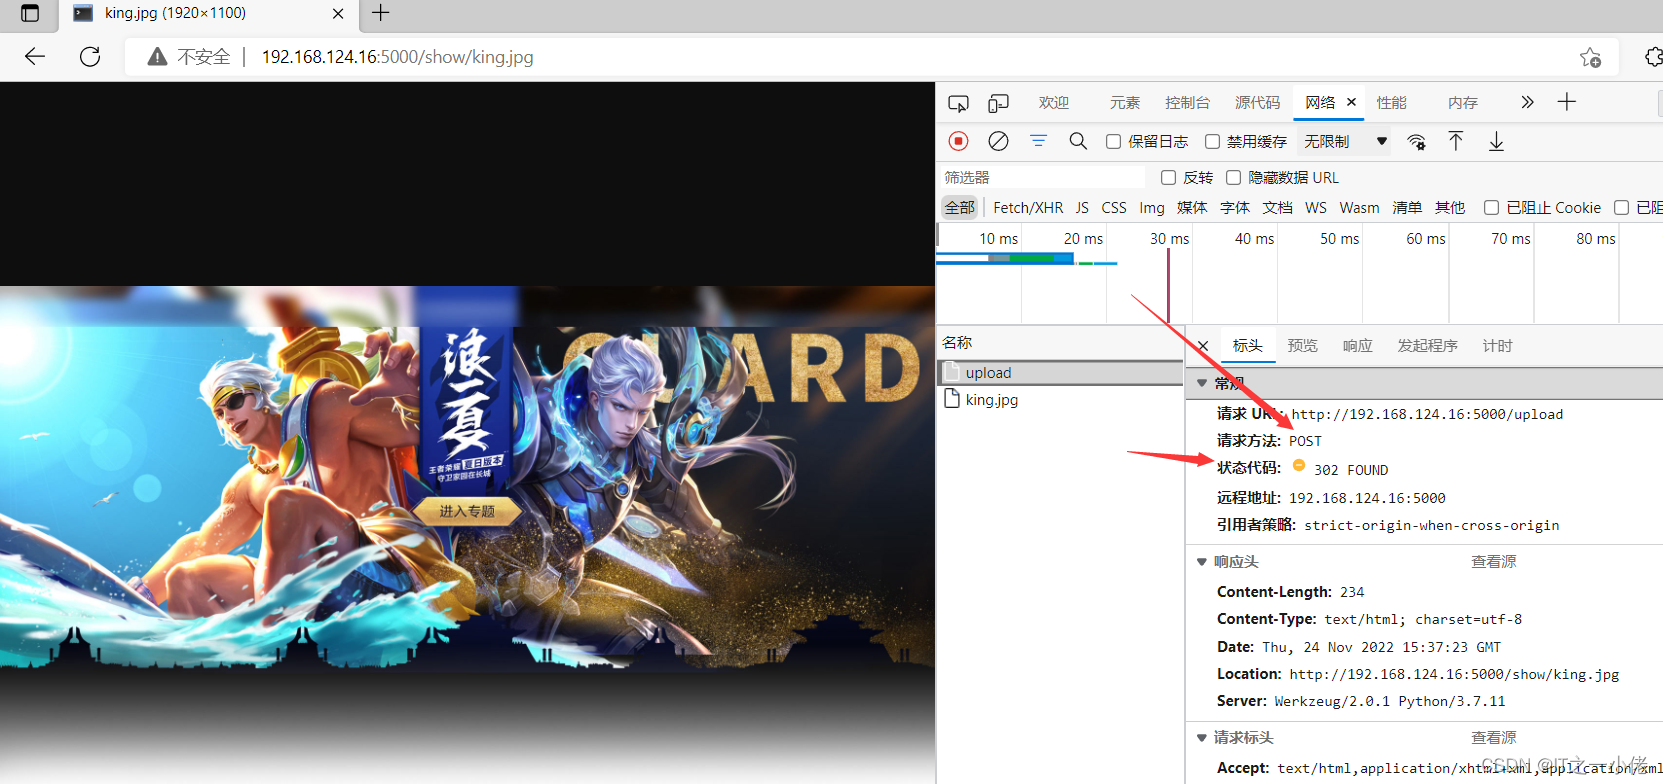Open the tab actions menu icon
This screenshot has width=1663, height=784.
(30, 13)
